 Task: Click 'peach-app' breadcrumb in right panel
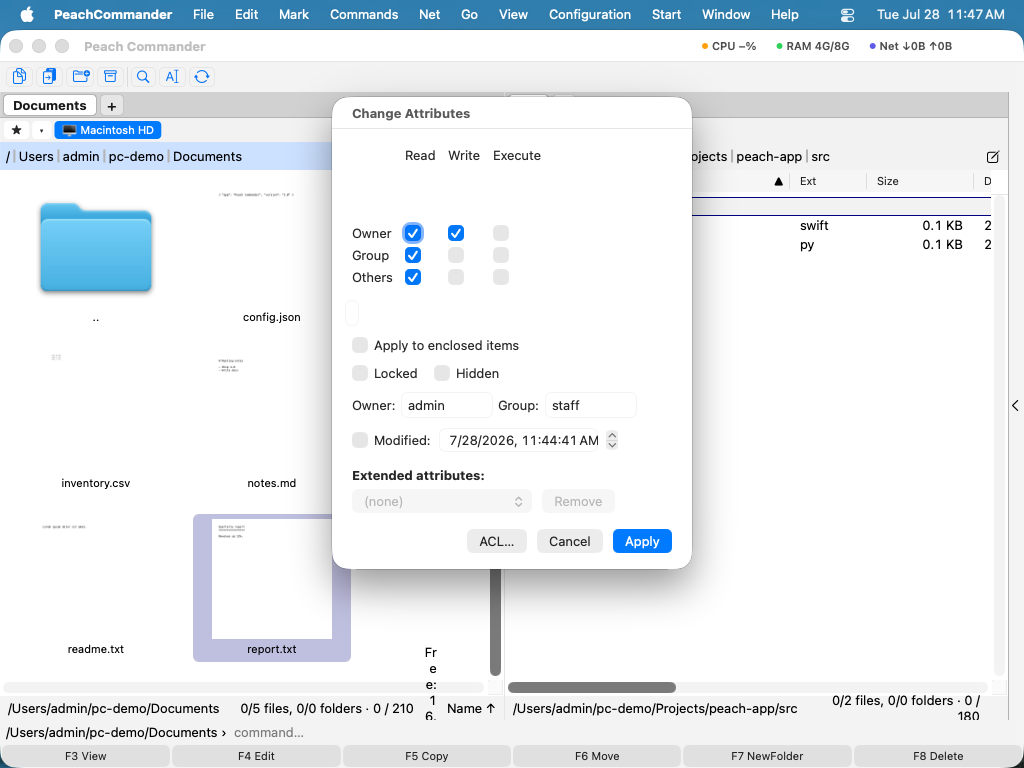click(769, 157)
